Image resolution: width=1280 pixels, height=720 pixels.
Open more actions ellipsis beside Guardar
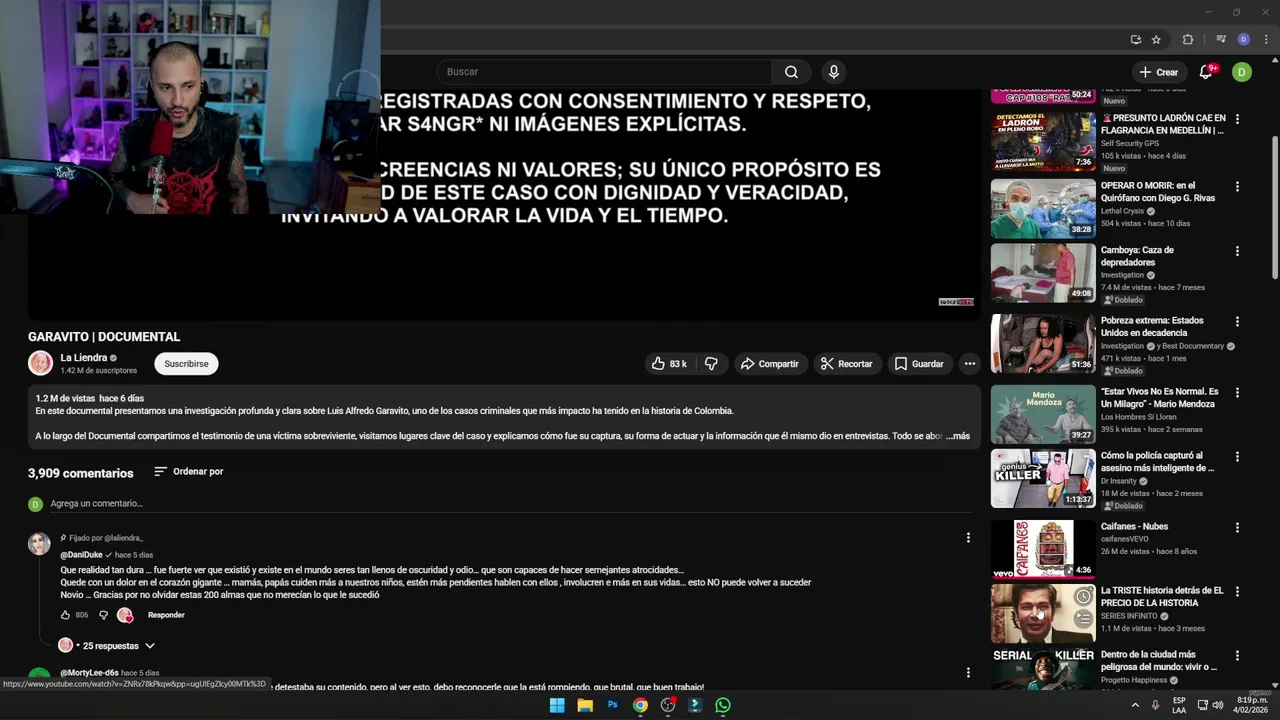point(969,364)
